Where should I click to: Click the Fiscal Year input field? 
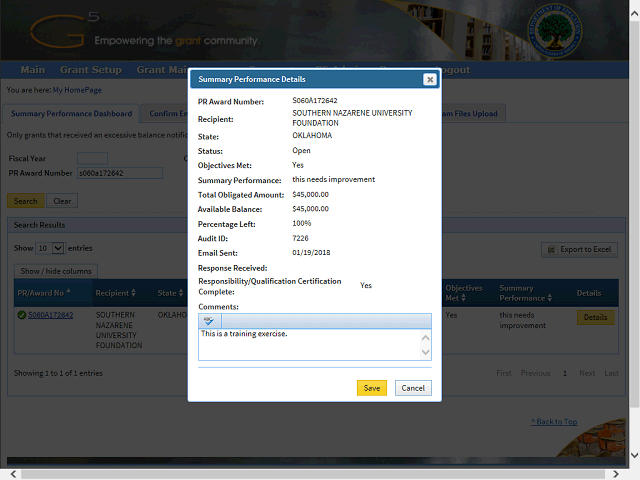click(x=93, y=158)
